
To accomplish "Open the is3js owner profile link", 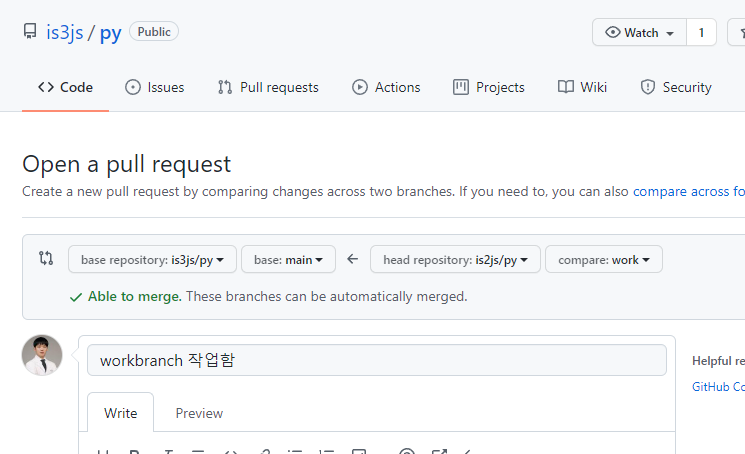I will [65, 32].
